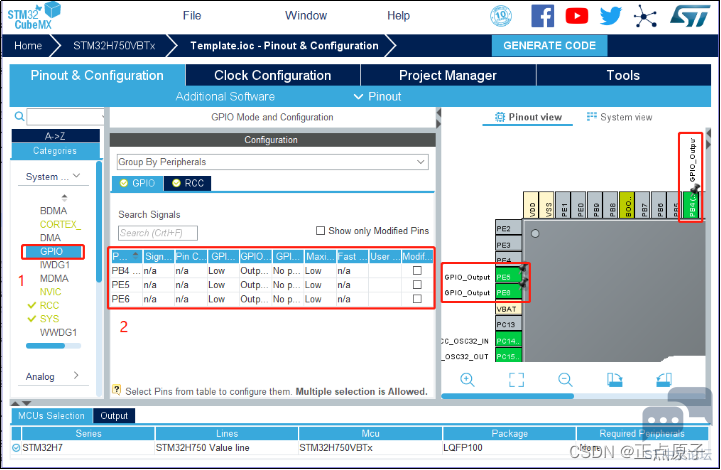Click the help question mark icon
Image resolution: width=721 pixels, height=470 pixels.
point(117,390)
